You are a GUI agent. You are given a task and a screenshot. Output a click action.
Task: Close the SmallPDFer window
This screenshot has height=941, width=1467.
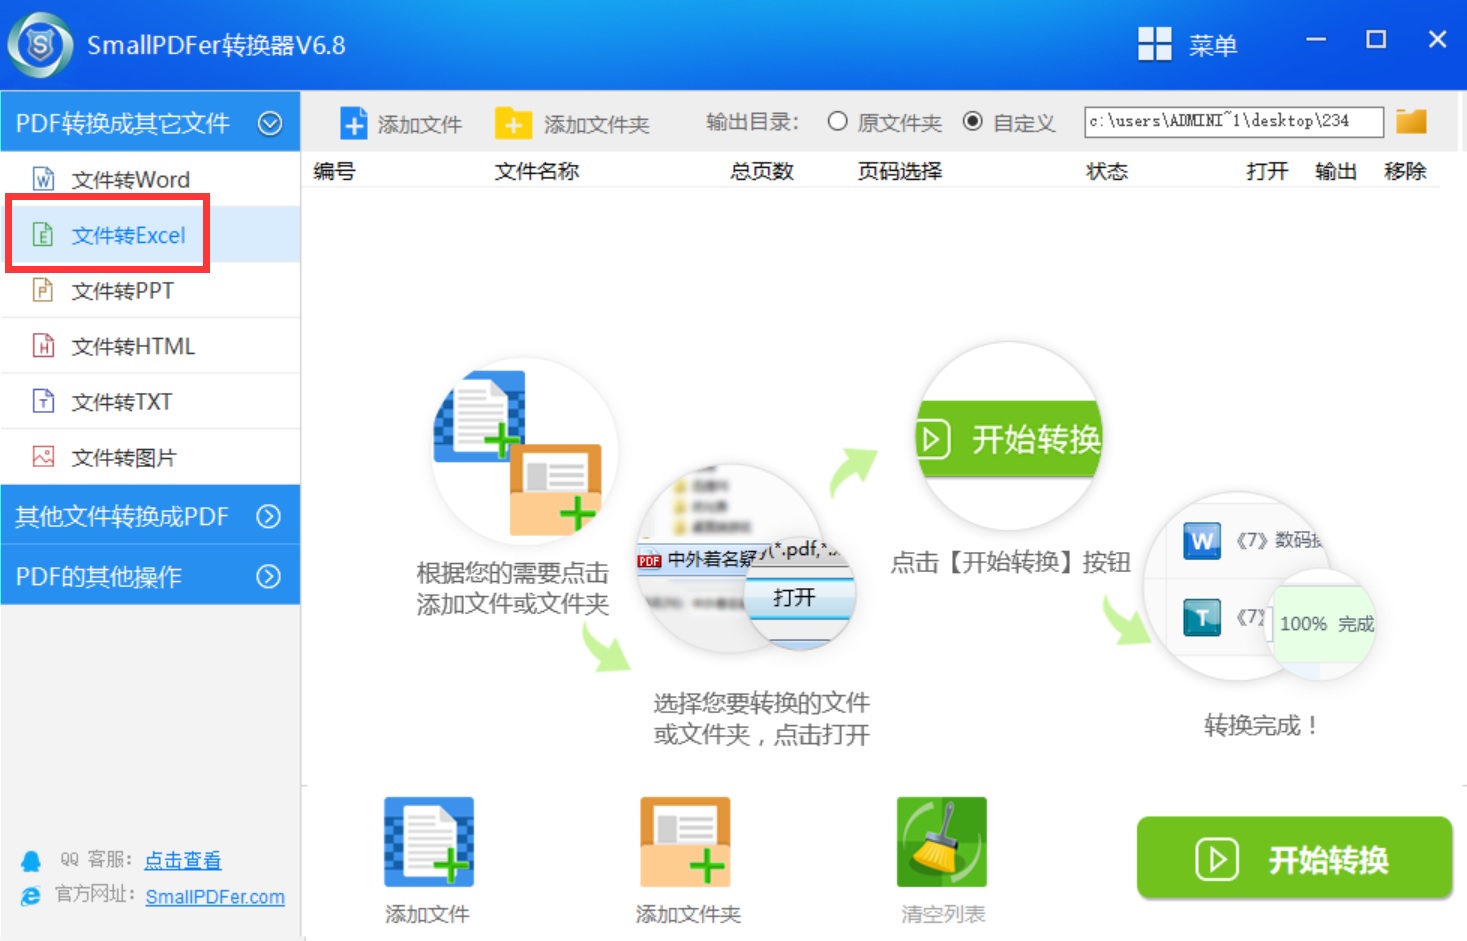click(x=1437, y=39)
